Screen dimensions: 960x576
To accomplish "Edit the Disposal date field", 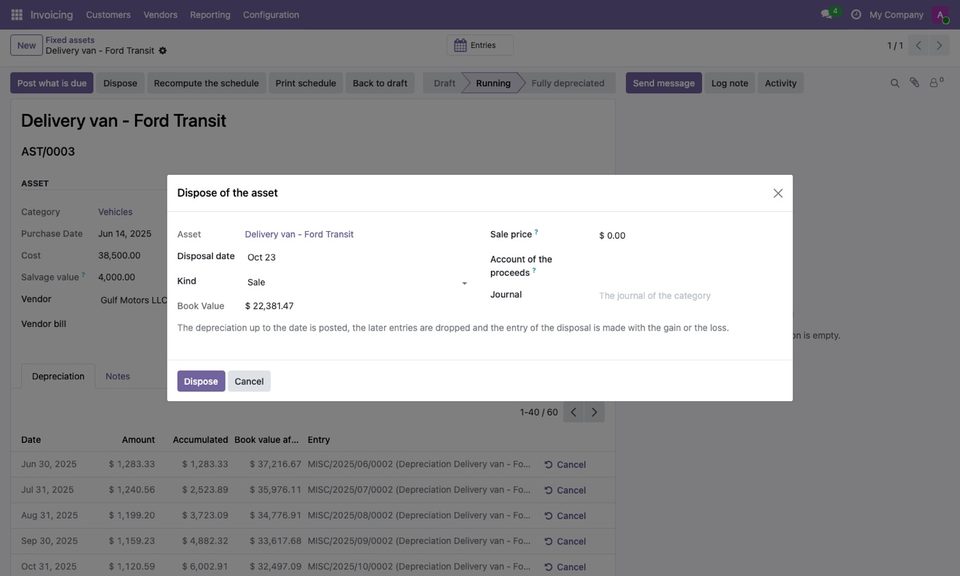I will (358, 258).
